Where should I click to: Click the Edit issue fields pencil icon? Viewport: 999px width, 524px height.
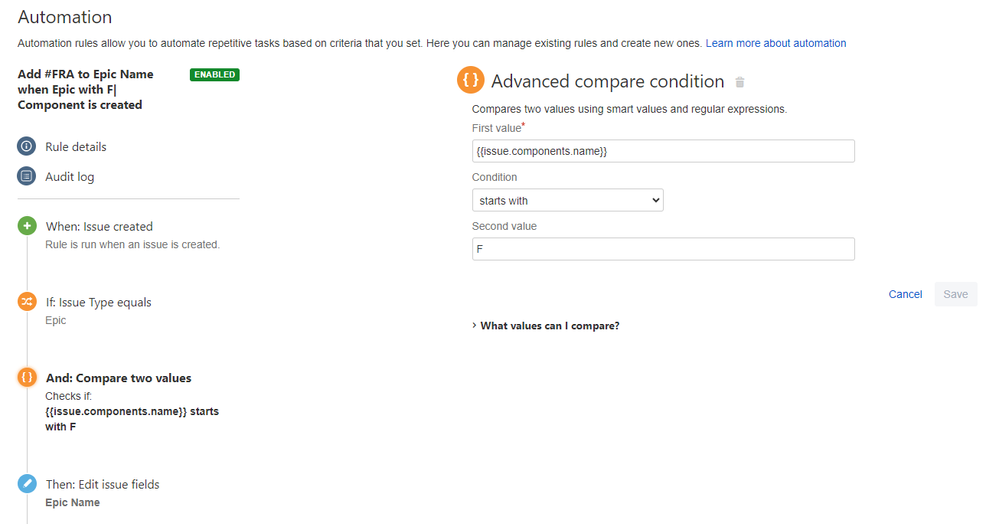[x=27, y=484]
